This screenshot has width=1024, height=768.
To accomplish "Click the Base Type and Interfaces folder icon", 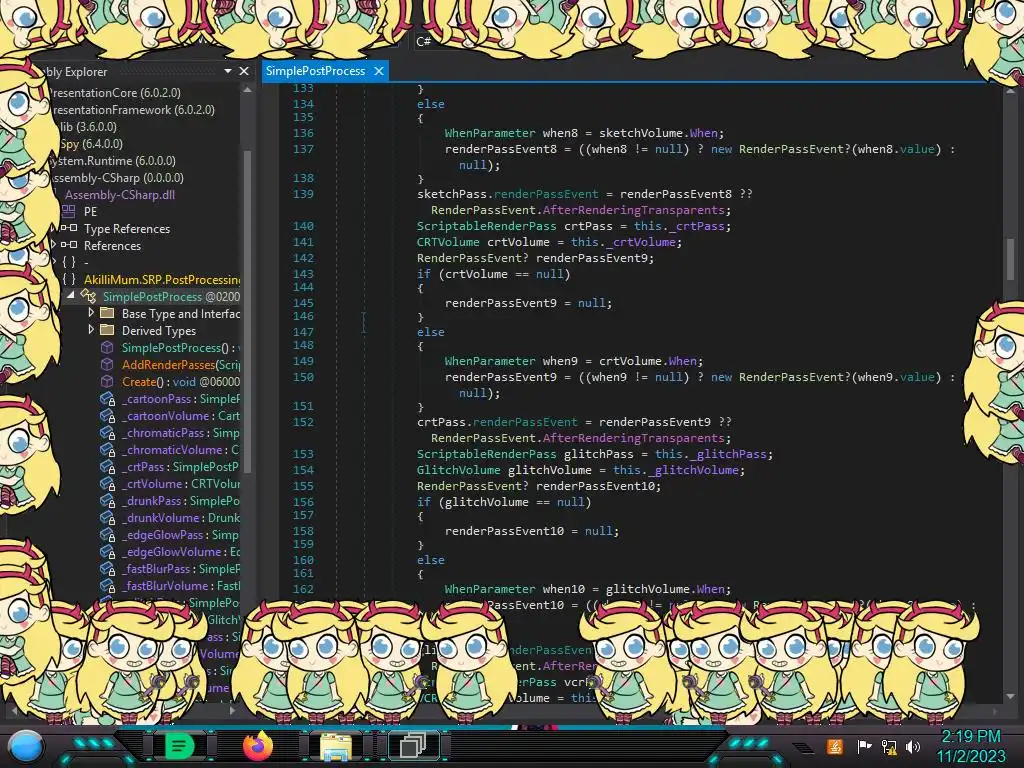I will coord(107,313).
